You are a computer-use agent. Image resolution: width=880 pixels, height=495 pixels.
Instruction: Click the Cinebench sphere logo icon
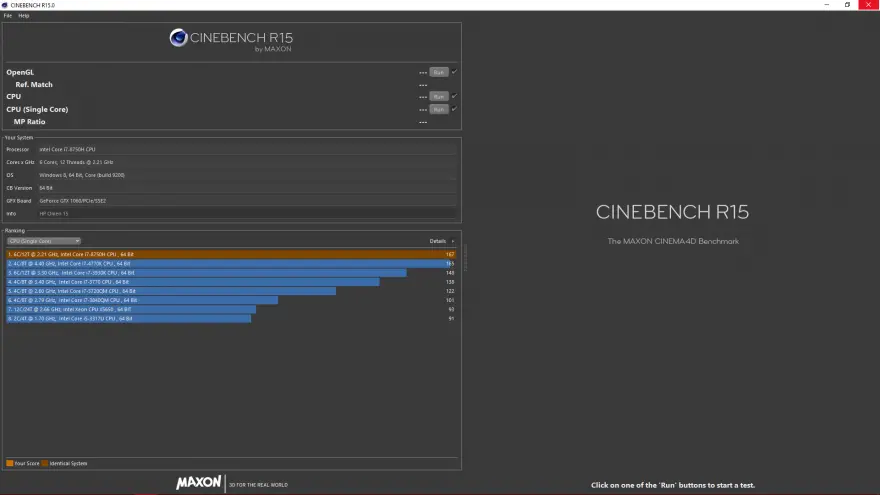tap(178, 38)
